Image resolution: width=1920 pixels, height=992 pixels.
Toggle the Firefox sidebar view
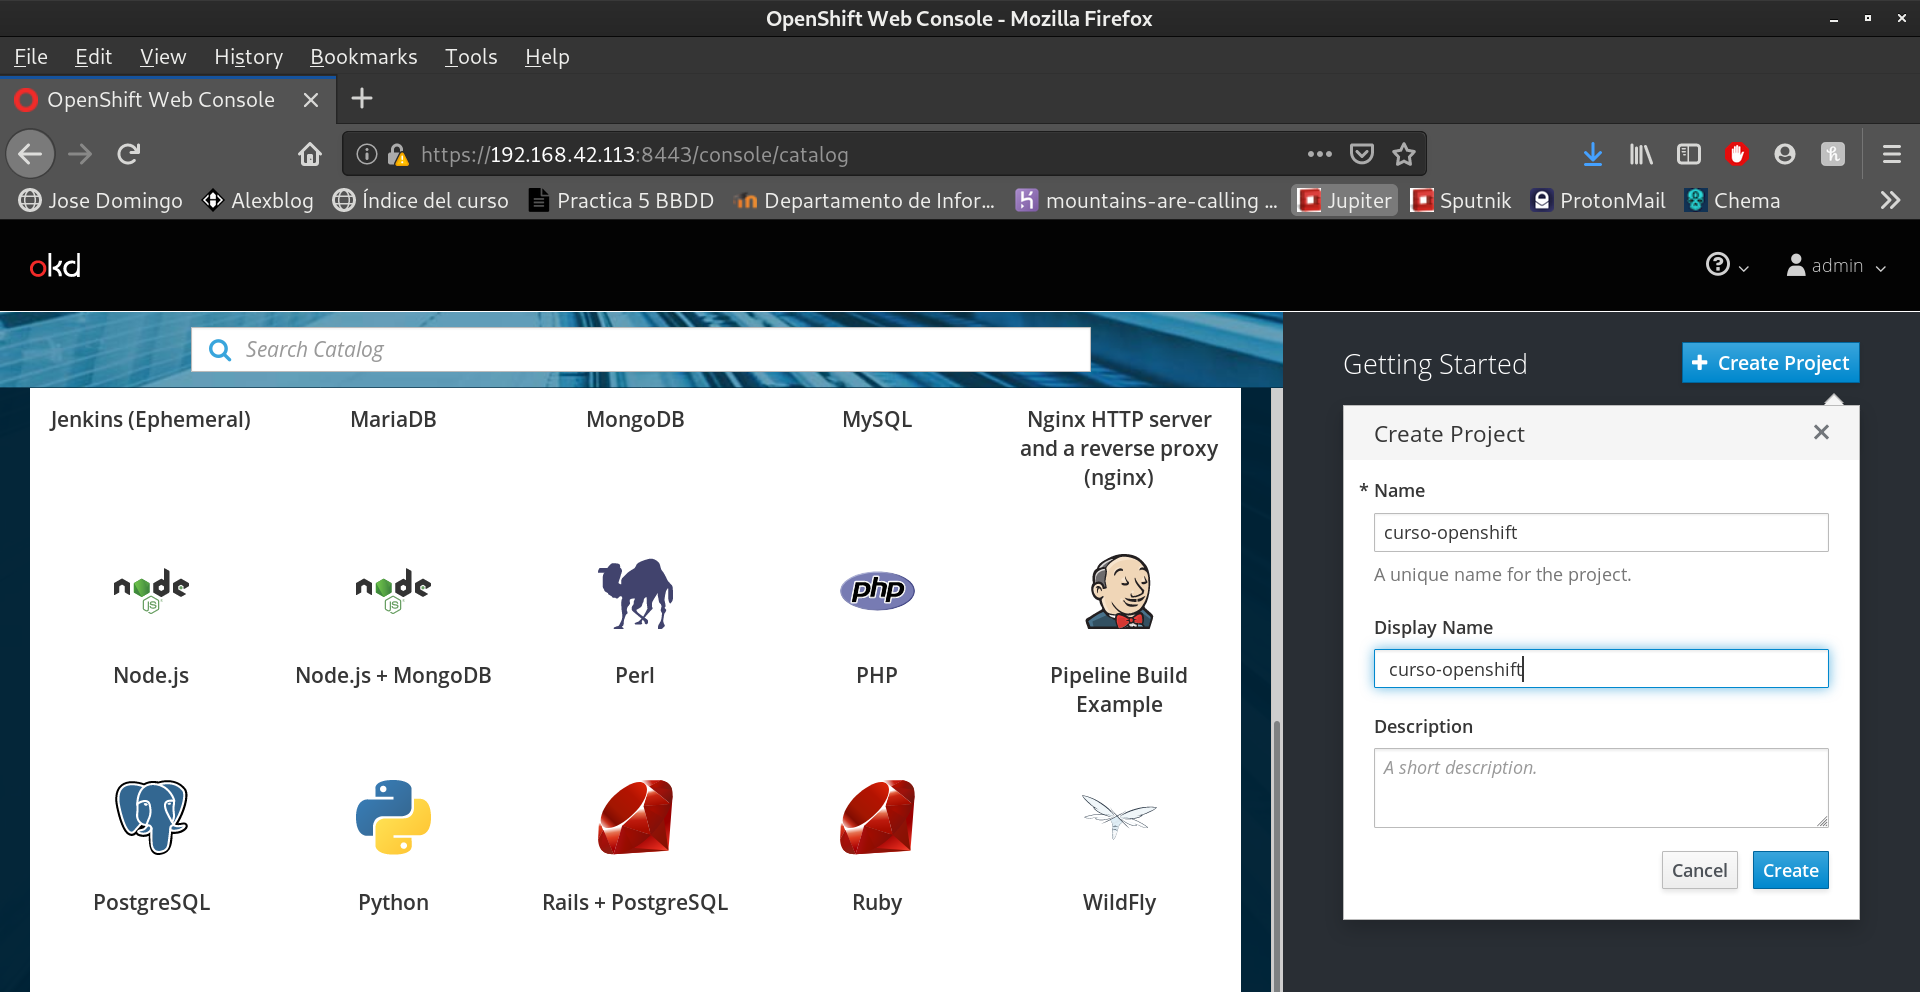(1689, 154)
